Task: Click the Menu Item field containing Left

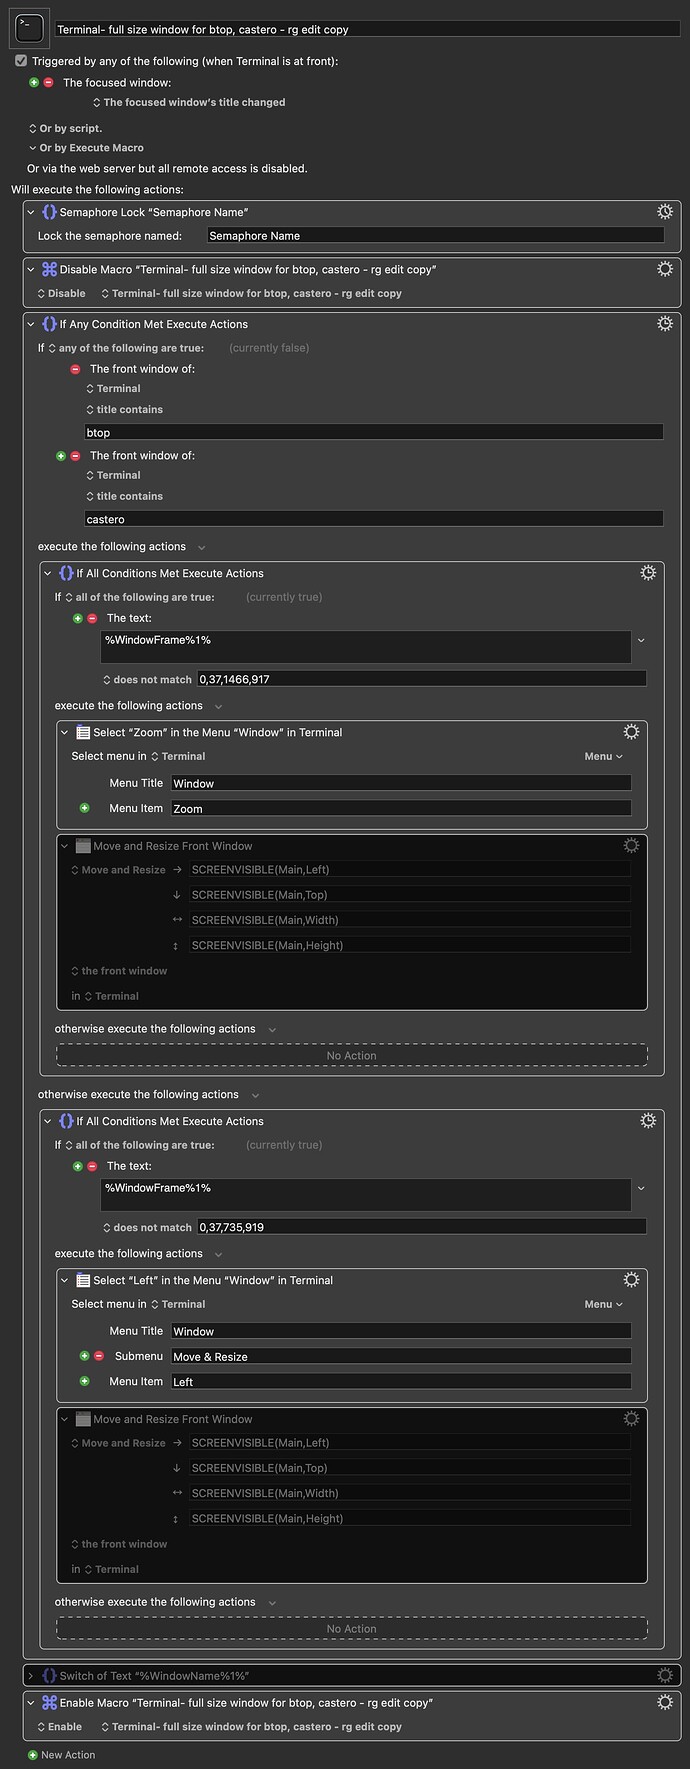Action: (401, 1381)
